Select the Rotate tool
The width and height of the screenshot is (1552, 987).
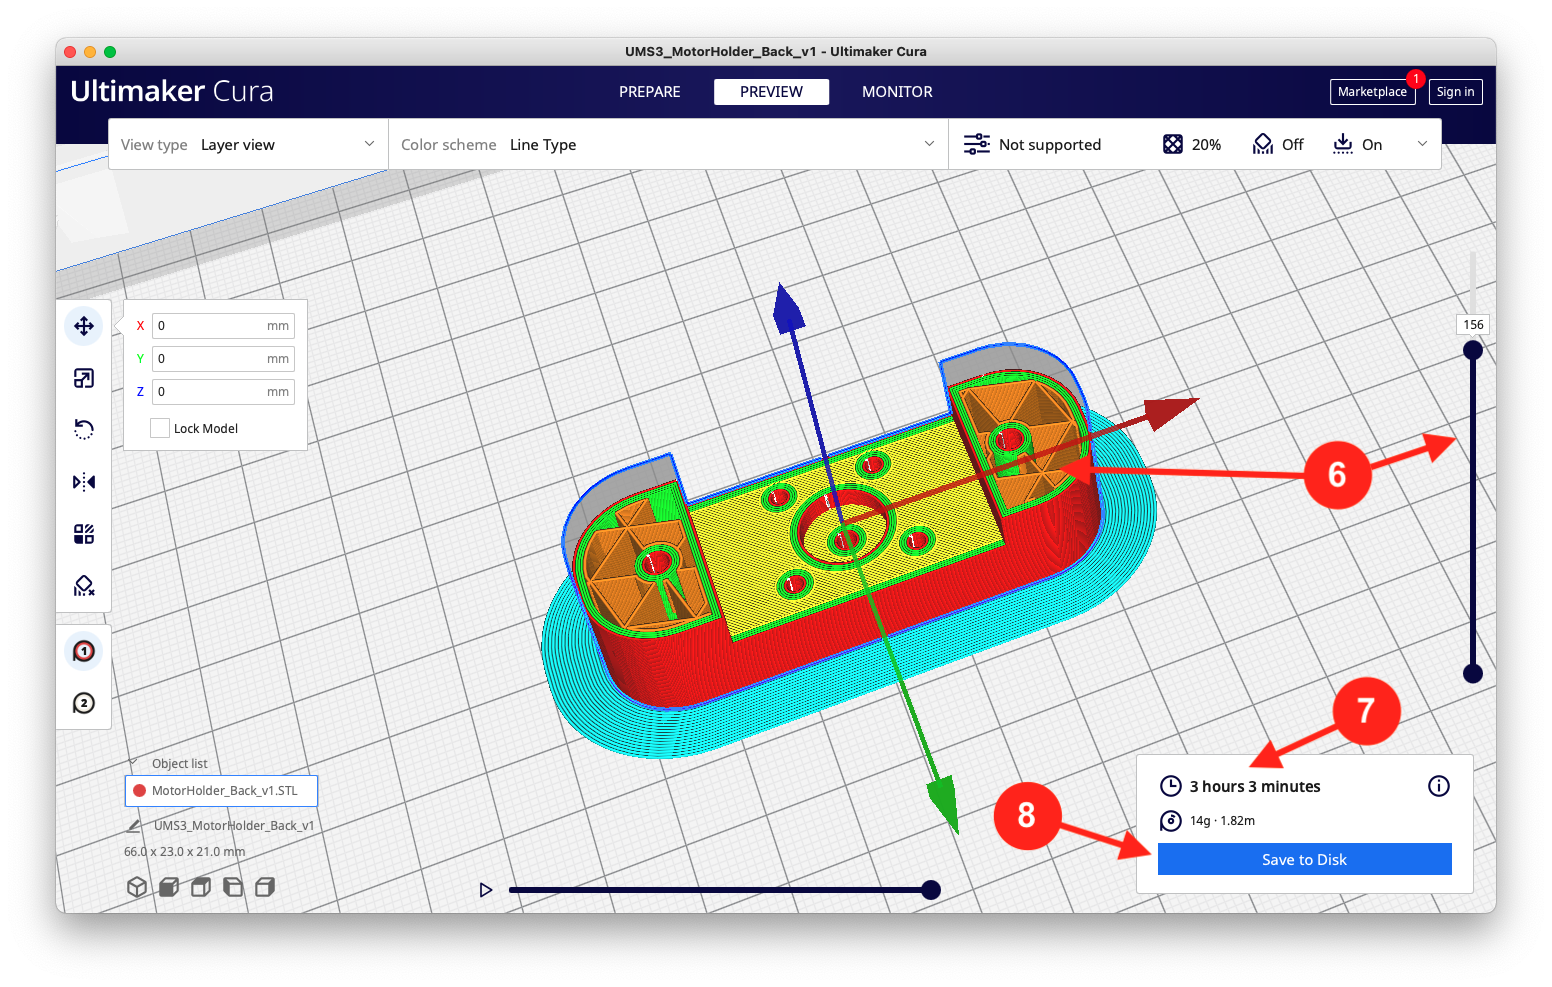point(84,429)
